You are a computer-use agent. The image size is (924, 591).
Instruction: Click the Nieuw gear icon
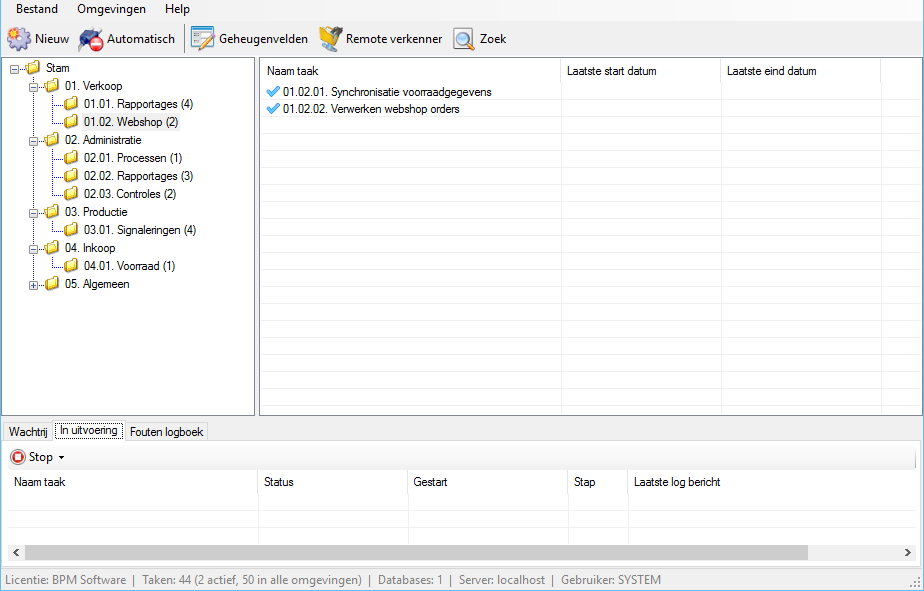click(x=20, y=39)
